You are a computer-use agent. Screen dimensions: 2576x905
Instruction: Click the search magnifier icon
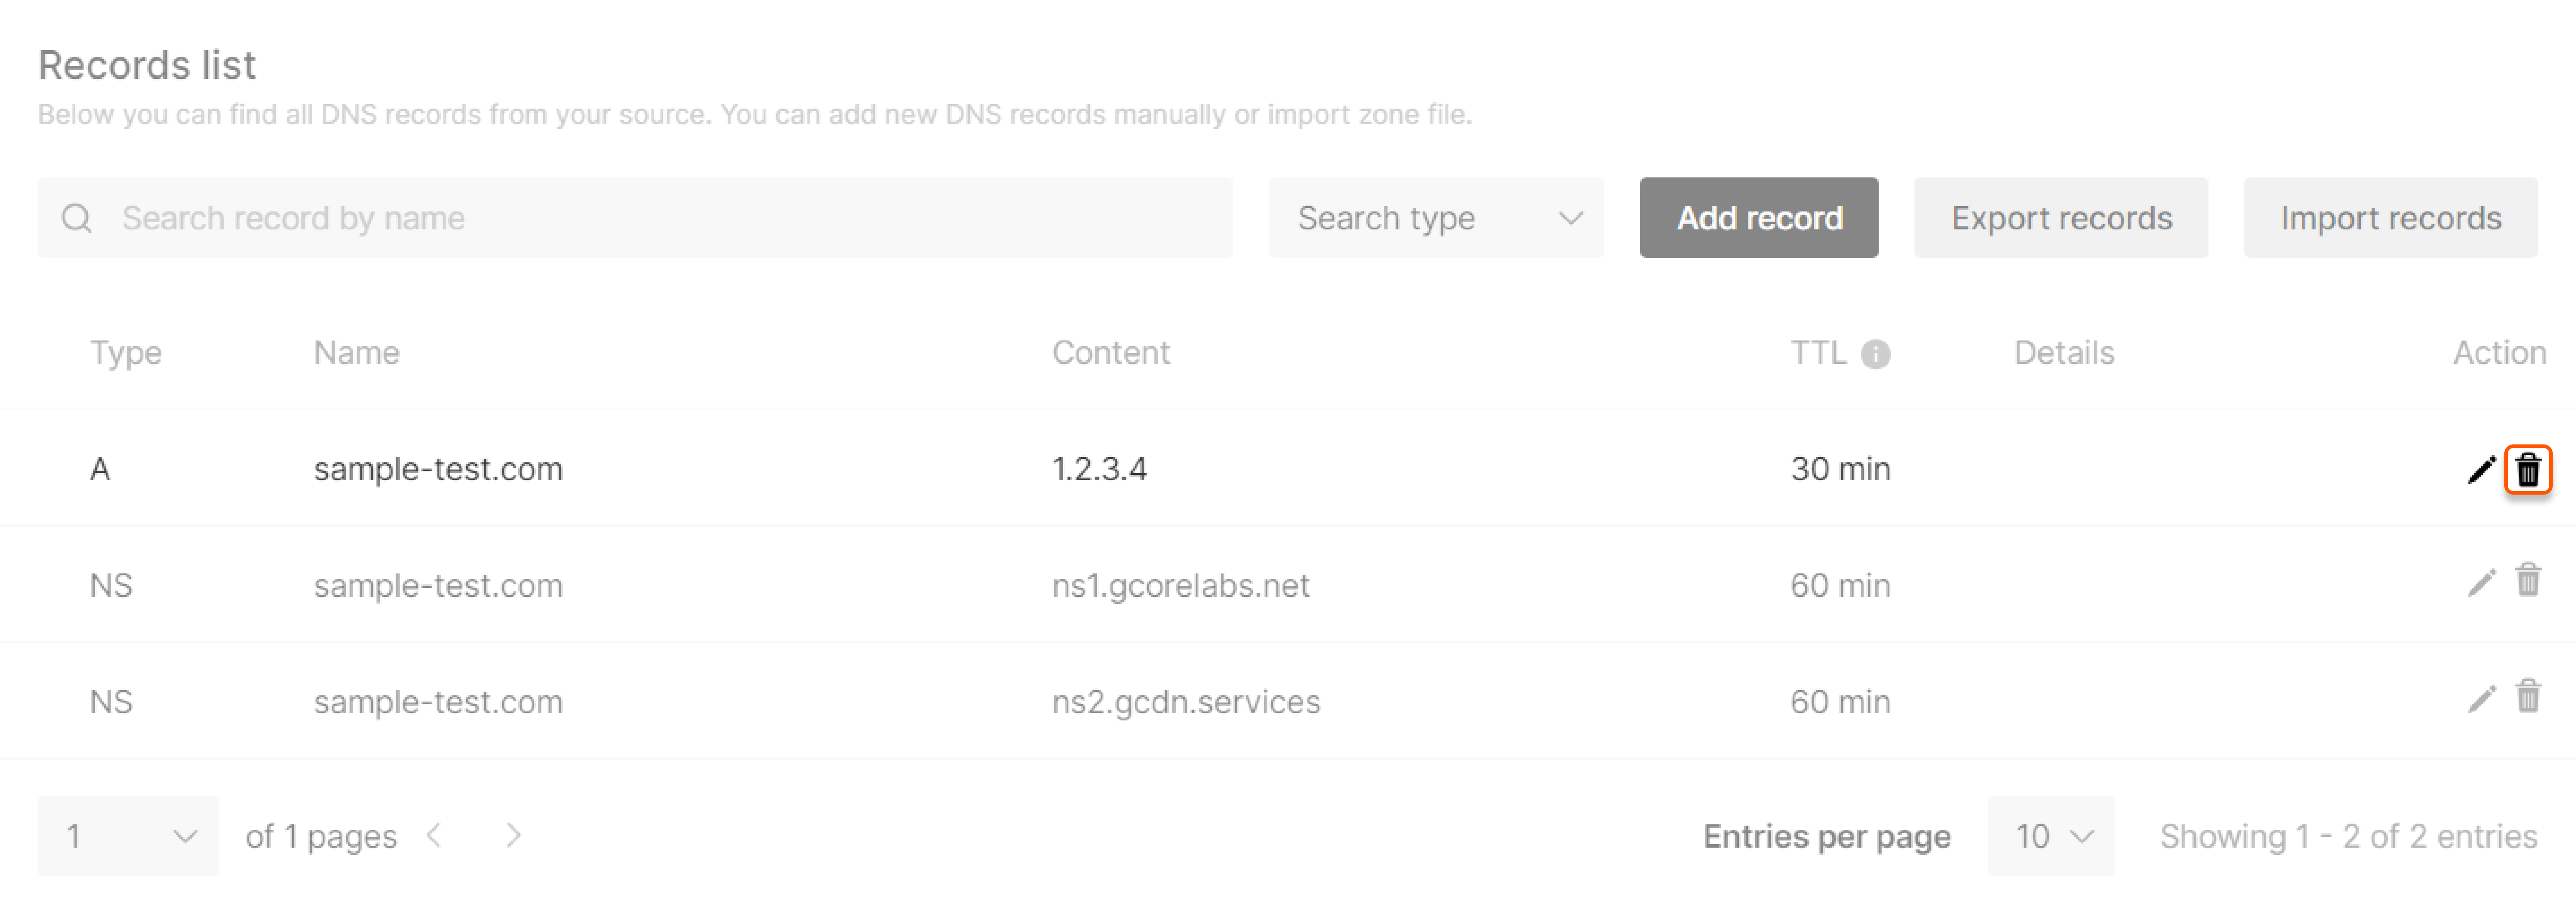(77, 218)
